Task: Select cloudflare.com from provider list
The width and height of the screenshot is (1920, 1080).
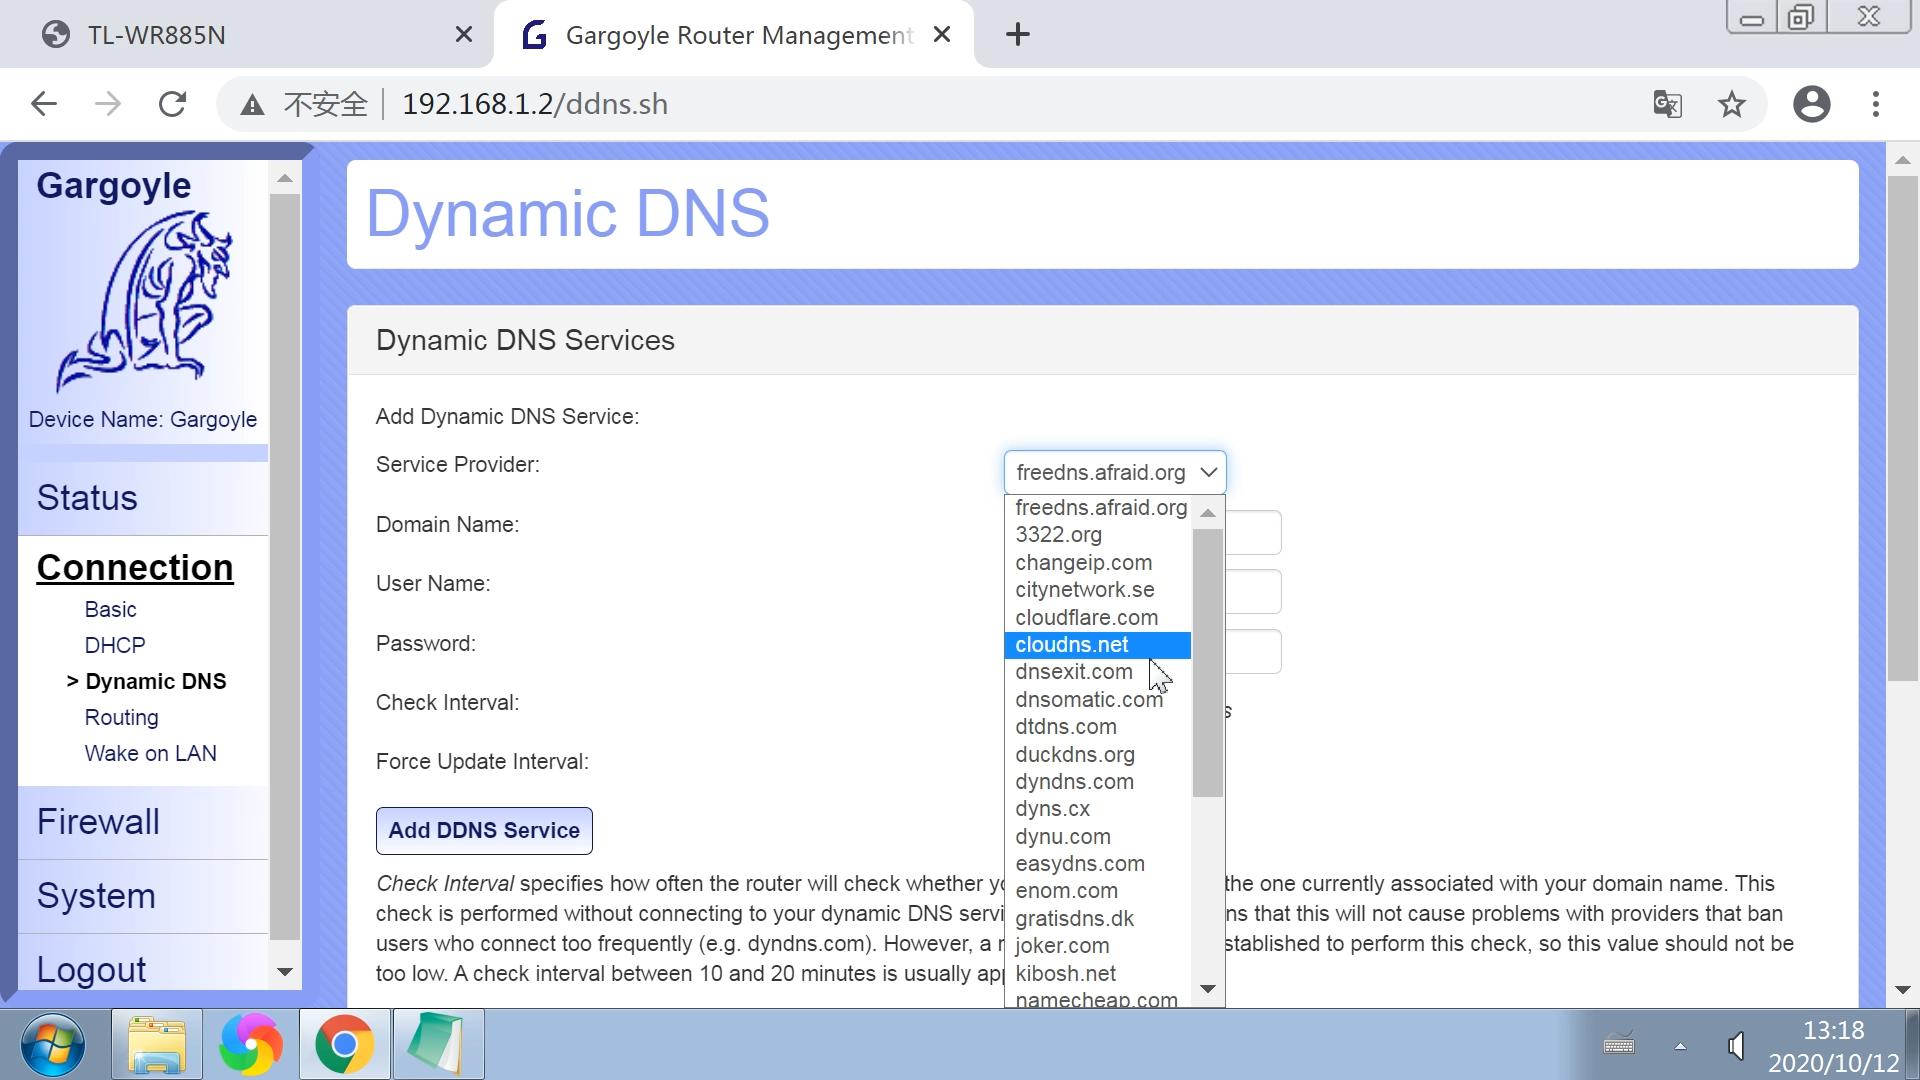Action: [x=1086, y=618]
